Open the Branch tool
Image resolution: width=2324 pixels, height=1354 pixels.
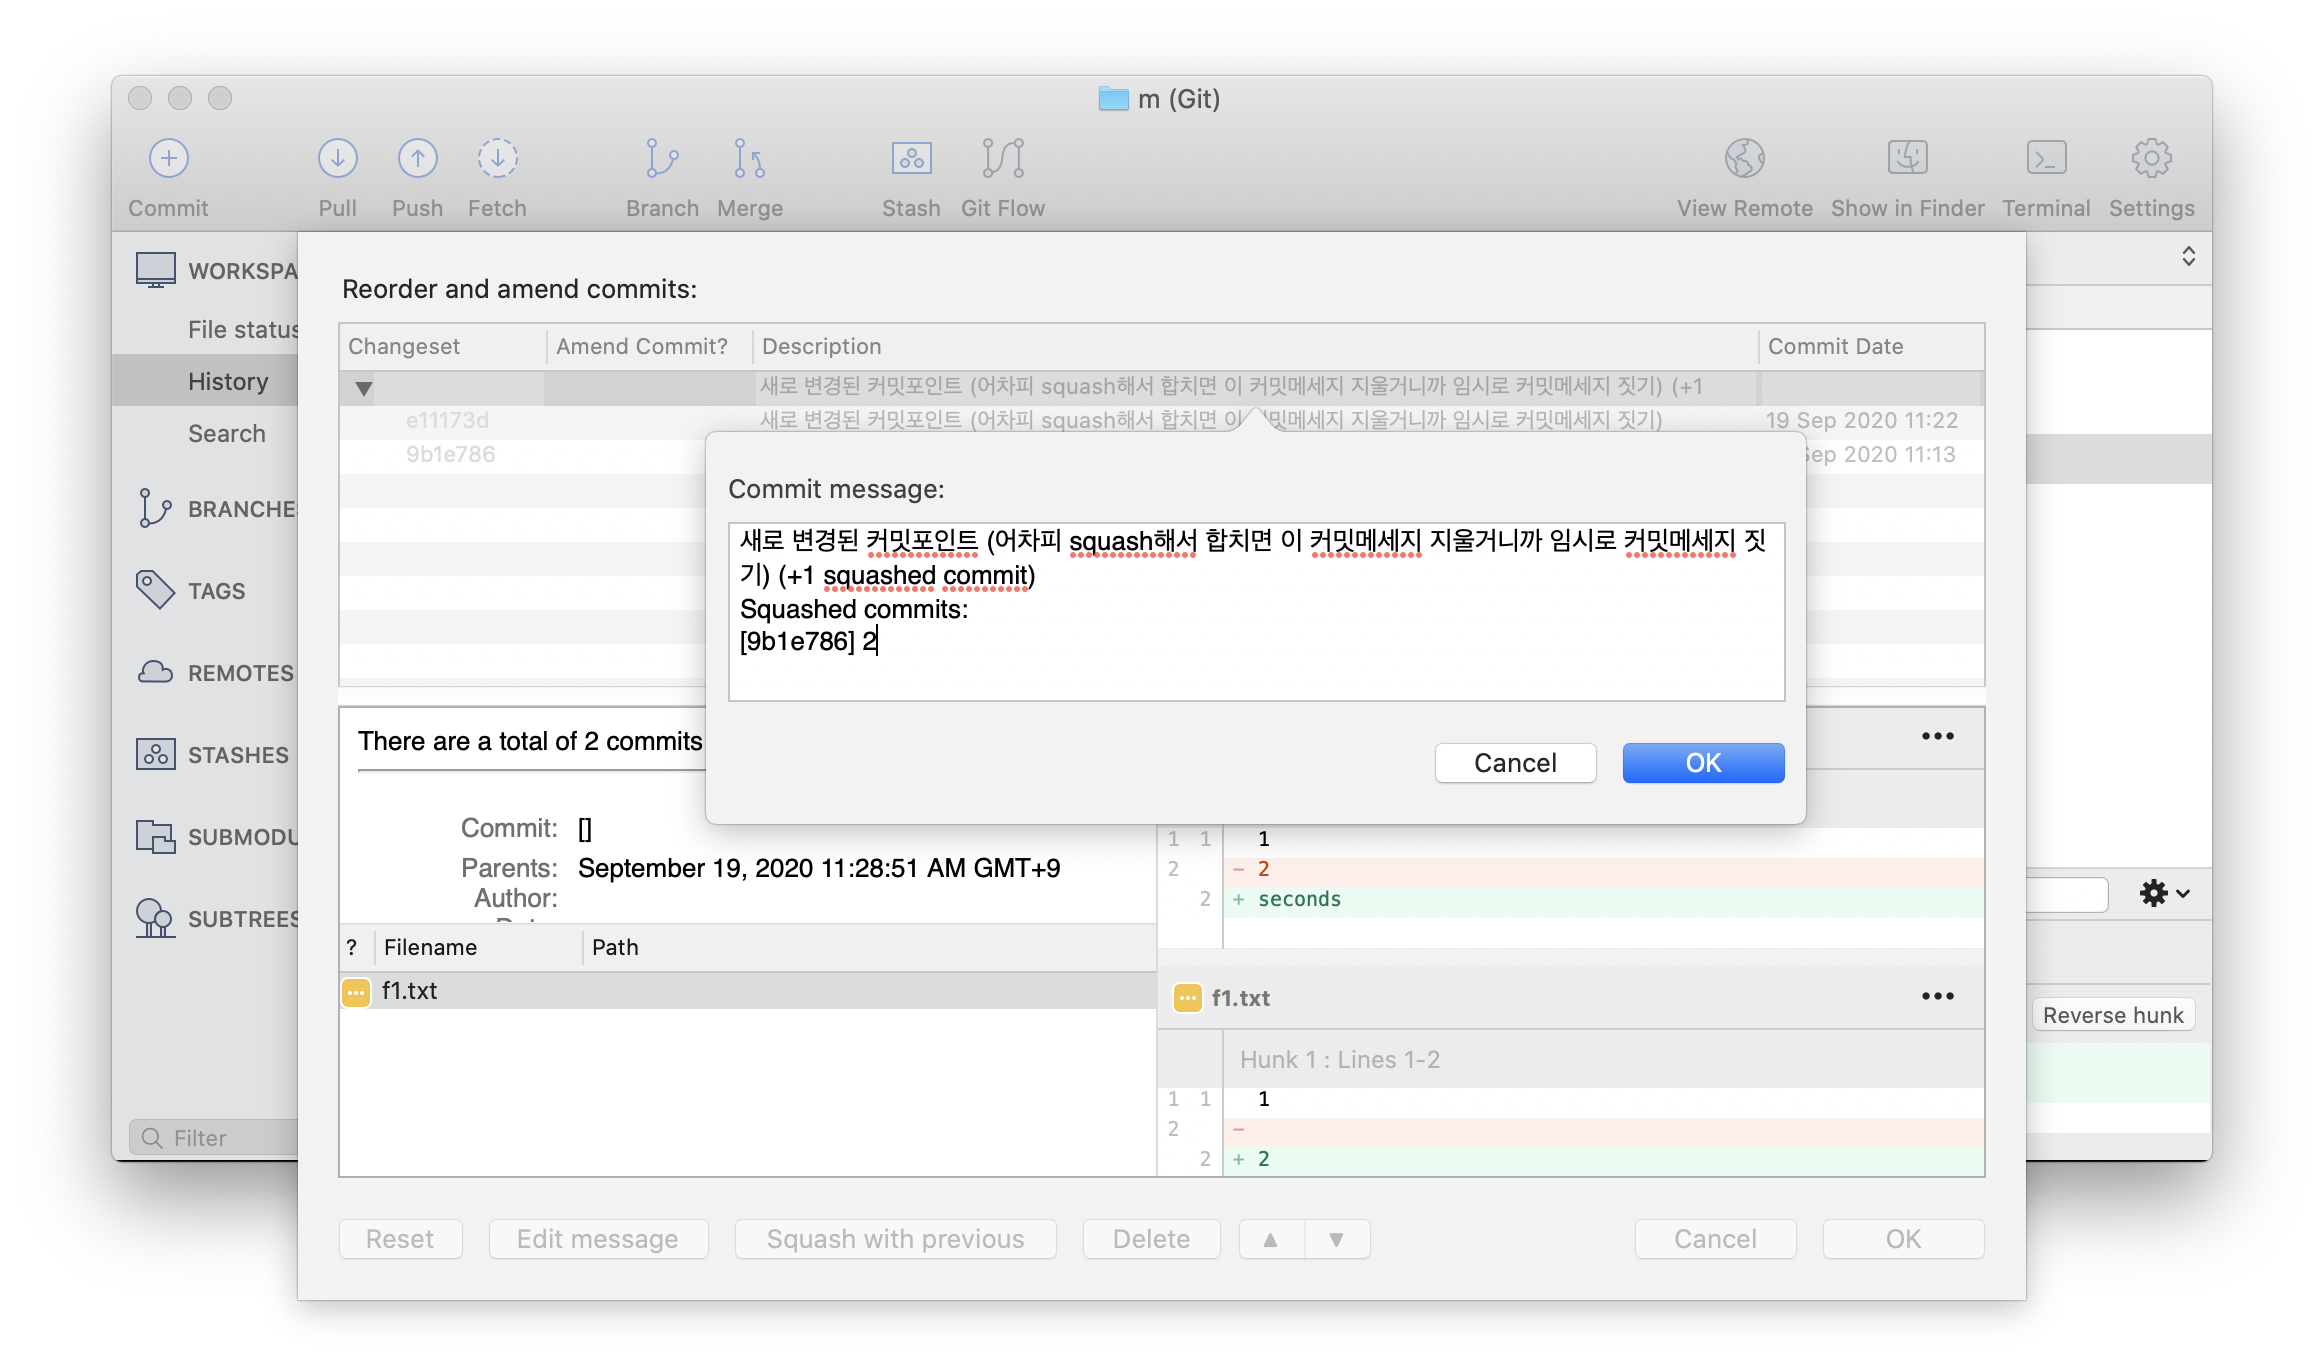click(661, 158)
